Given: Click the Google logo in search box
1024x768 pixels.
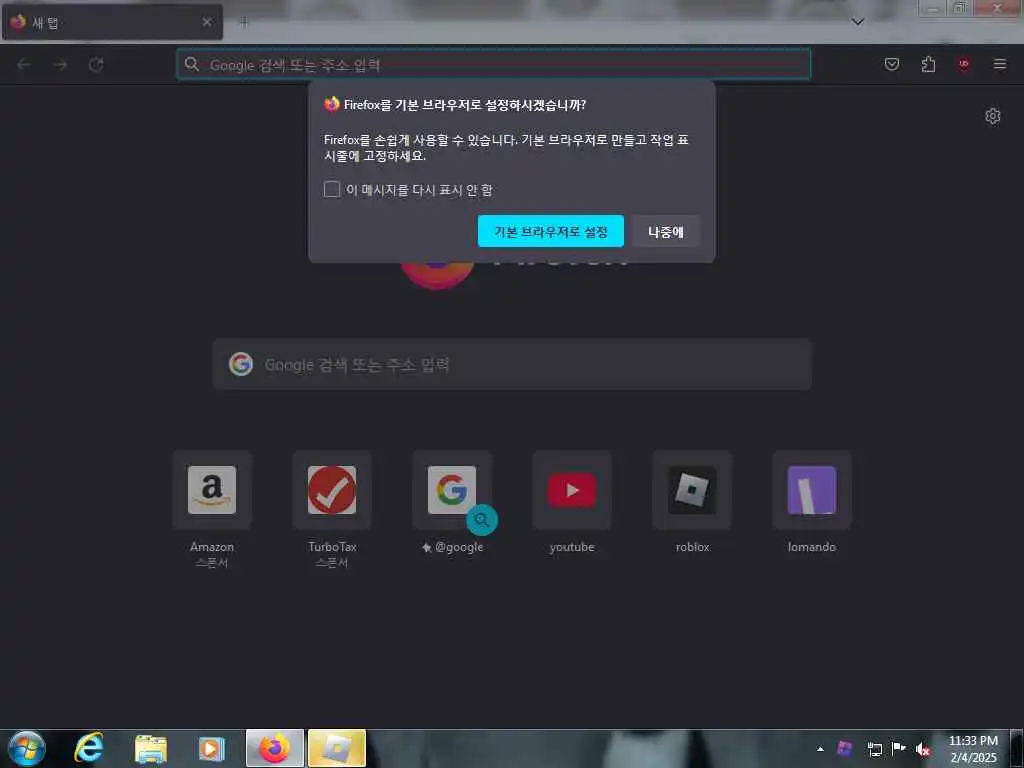Looking at the screenshot, I should [240, 364].
